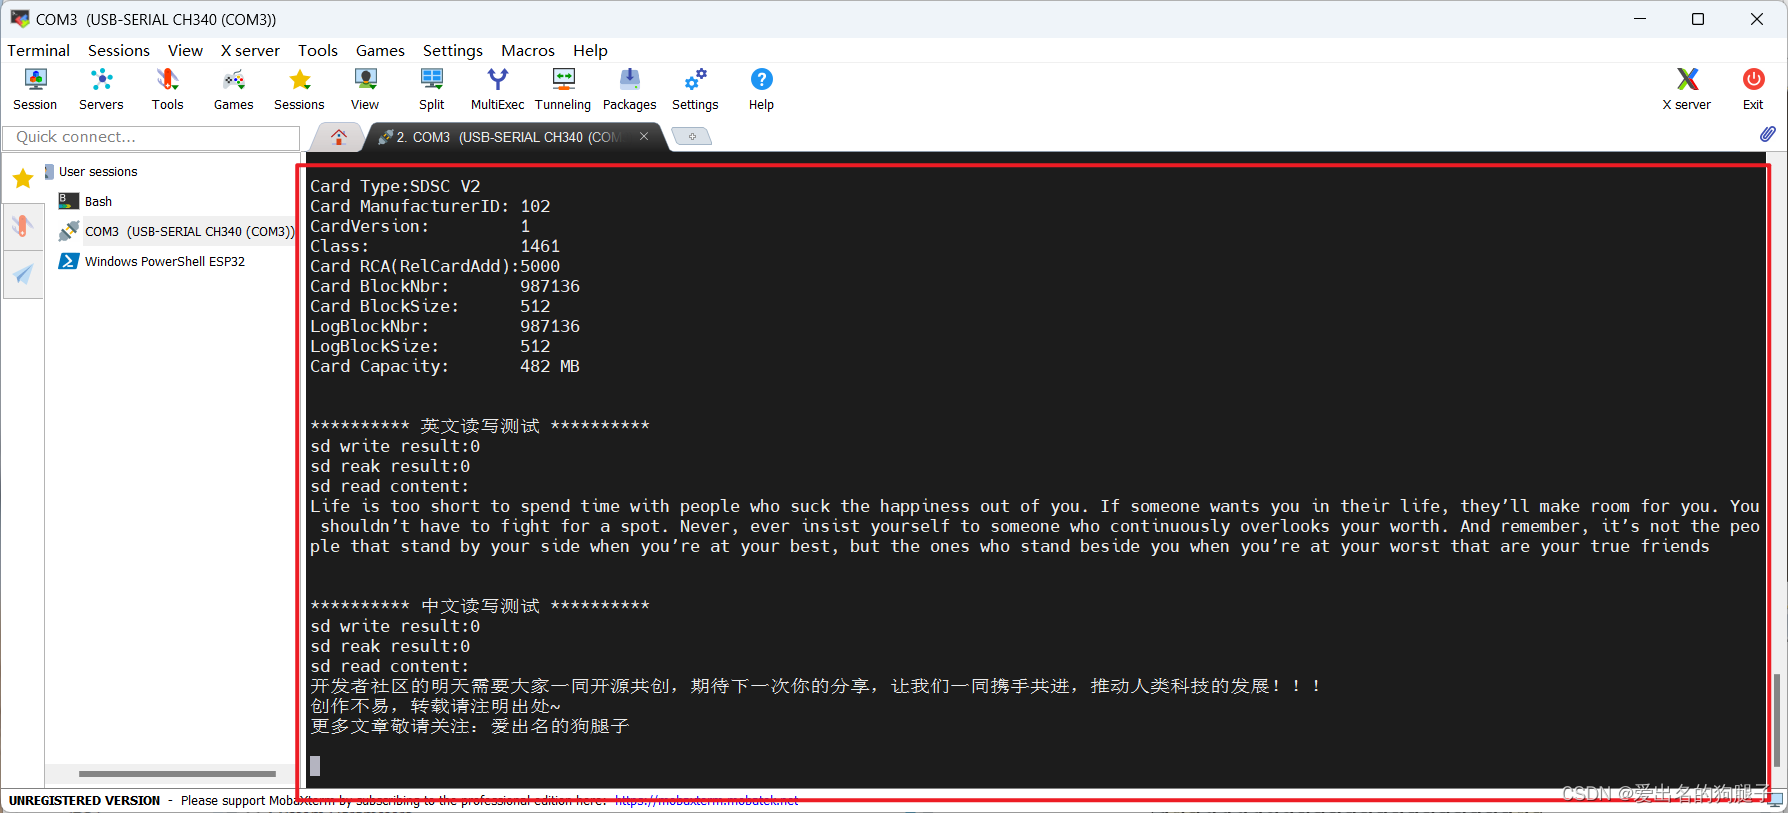Click the terminal vertical scrollbar
The image size is (1788, 813).
point(1776,720)
